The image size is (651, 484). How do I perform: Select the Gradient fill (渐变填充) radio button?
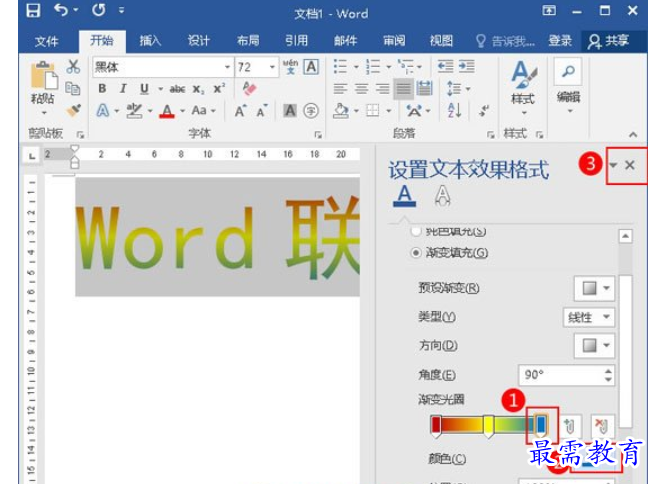click(x=416, y=253)
